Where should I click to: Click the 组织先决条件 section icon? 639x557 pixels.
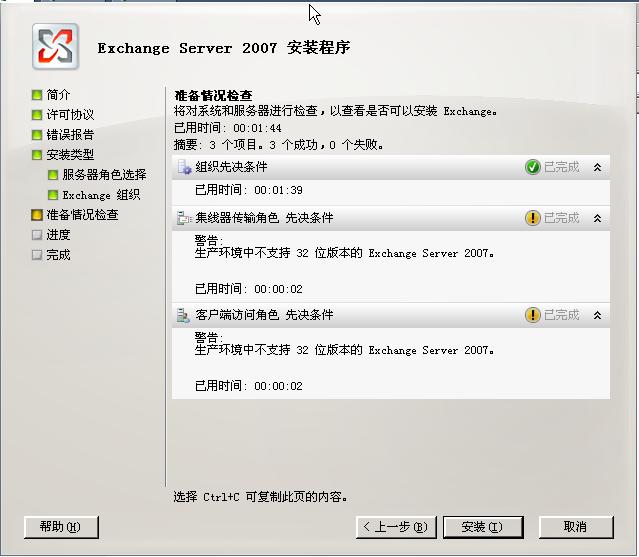184,167
